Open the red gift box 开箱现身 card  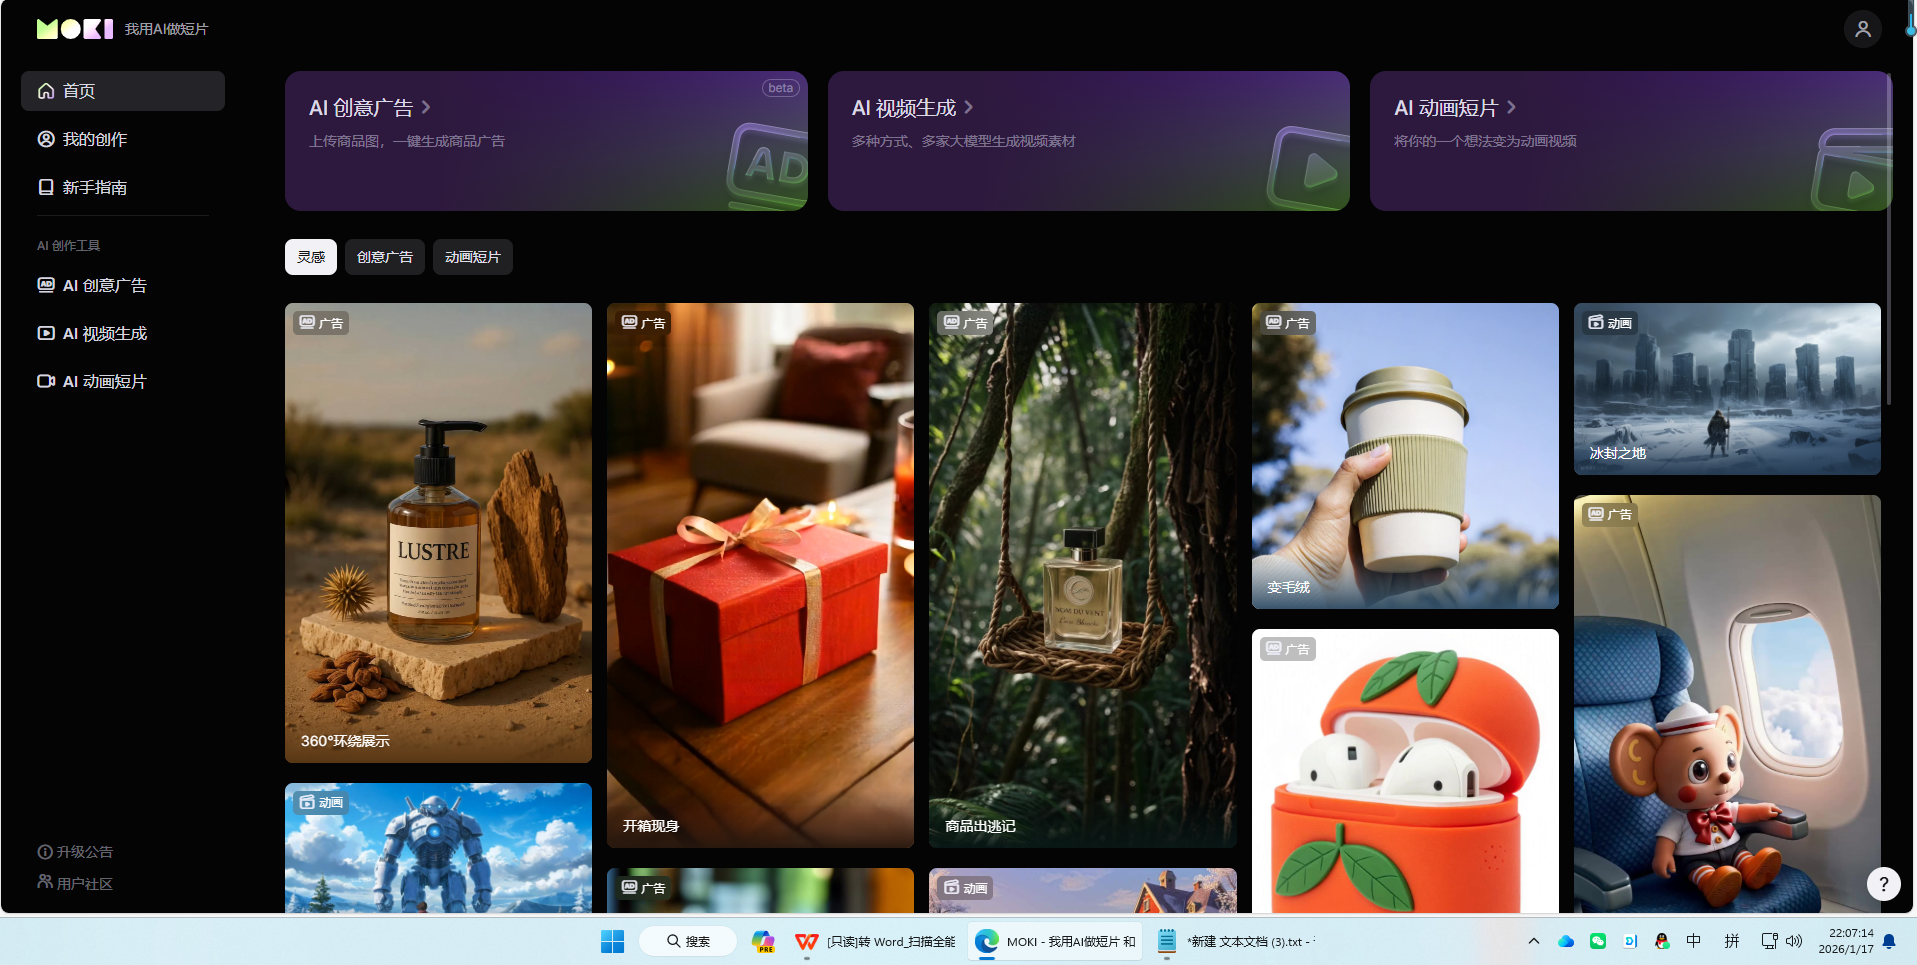(760, 575)
